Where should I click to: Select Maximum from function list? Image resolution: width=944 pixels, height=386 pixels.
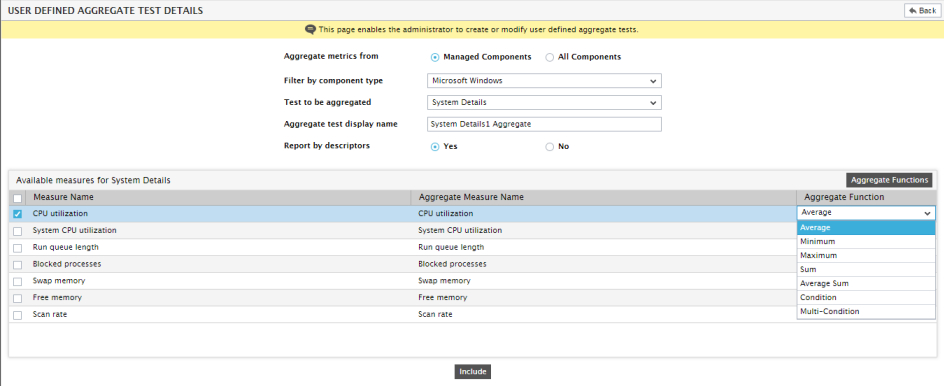click(866, 255)
